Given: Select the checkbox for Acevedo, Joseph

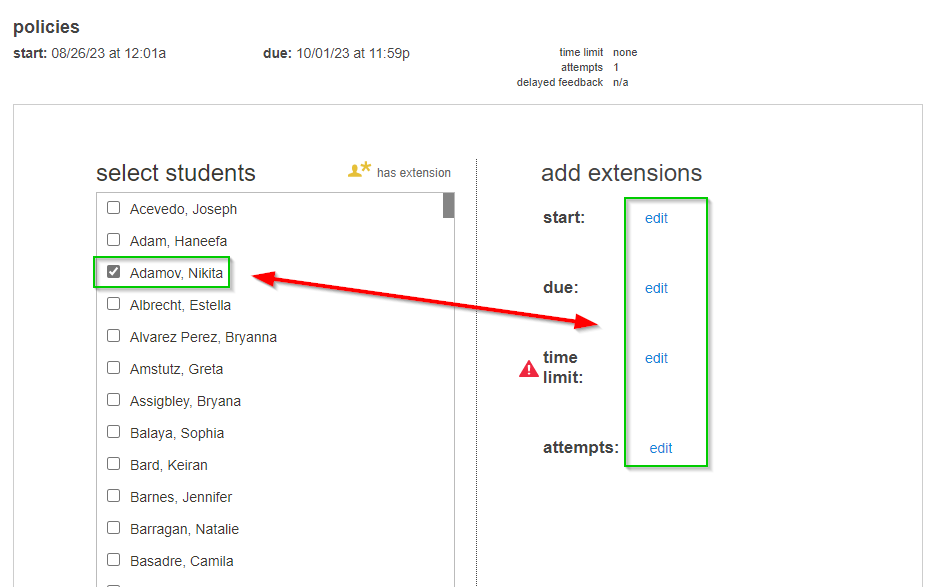Looking at the screenshot, I should (x=113, y=208).
